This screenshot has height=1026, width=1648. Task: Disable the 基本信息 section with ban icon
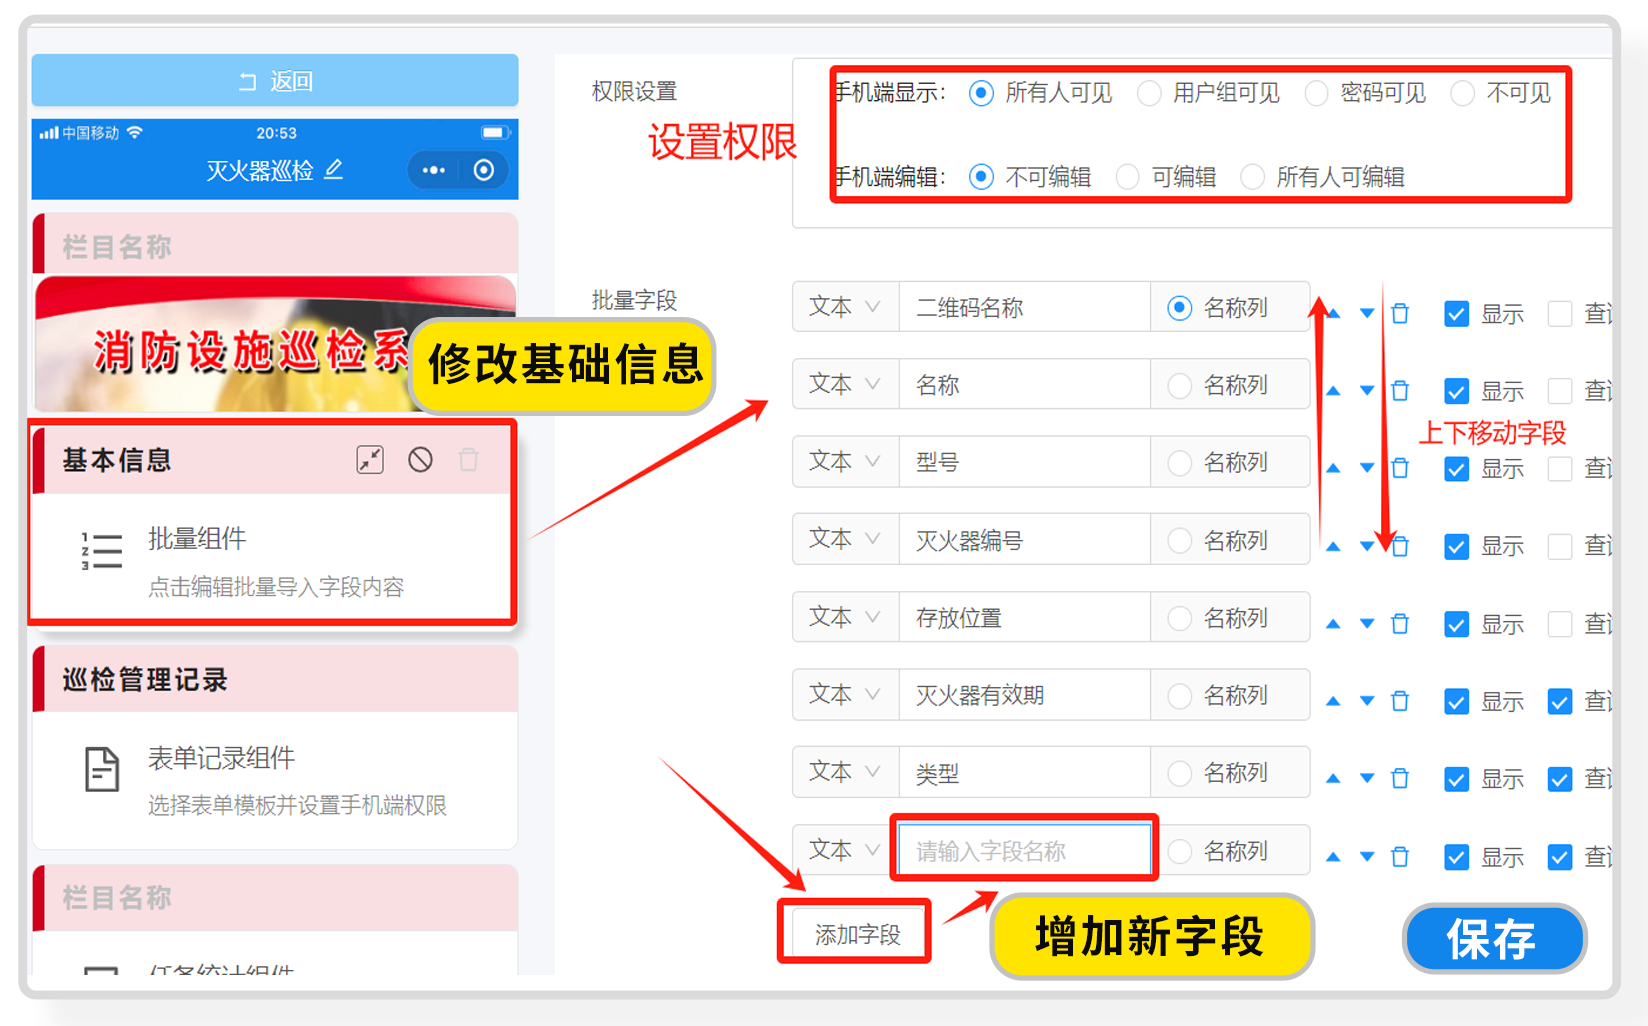[x=420, y=460]
